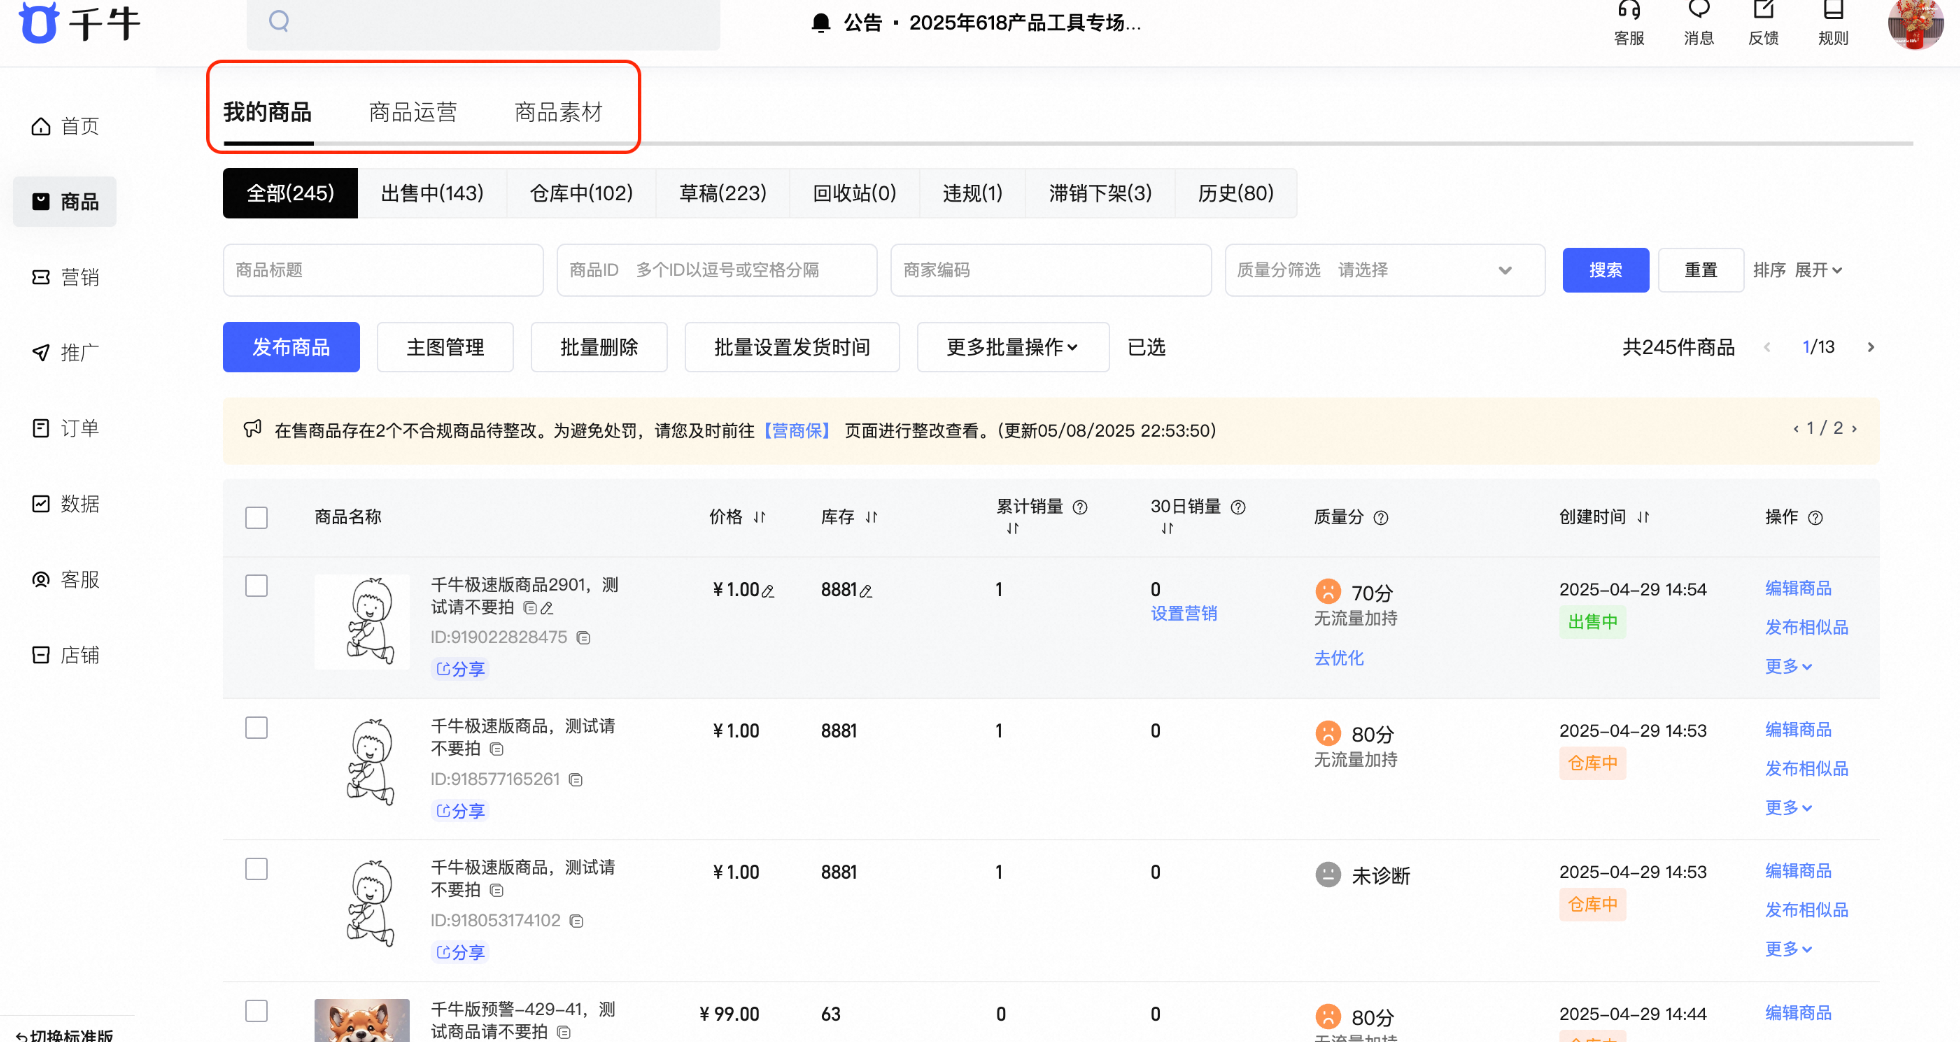
Task: Open 更多批量操作 dropdown
Action: tap(1013, 347)
